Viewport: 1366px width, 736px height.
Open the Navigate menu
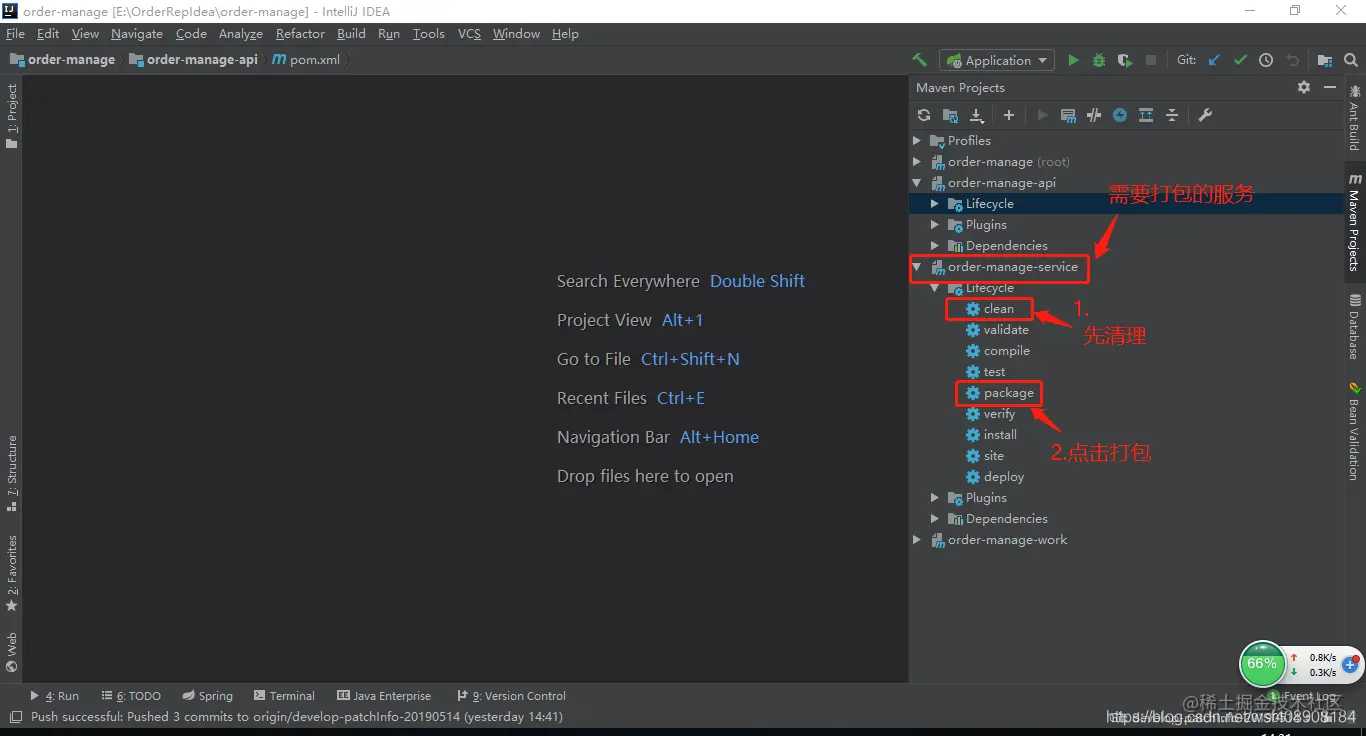(x=137, y=34)
